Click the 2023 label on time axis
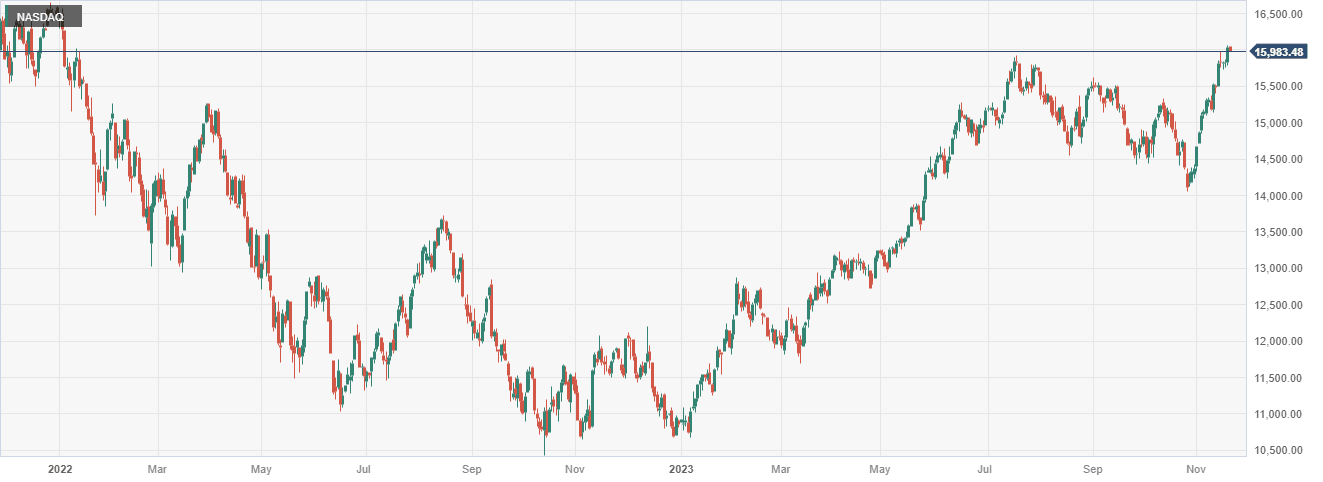The width and height of the screenshot is (1323, 482). (x=681, y=468)
